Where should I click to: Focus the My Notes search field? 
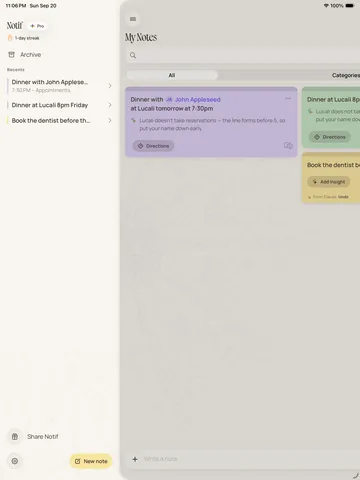coord(243,55)
